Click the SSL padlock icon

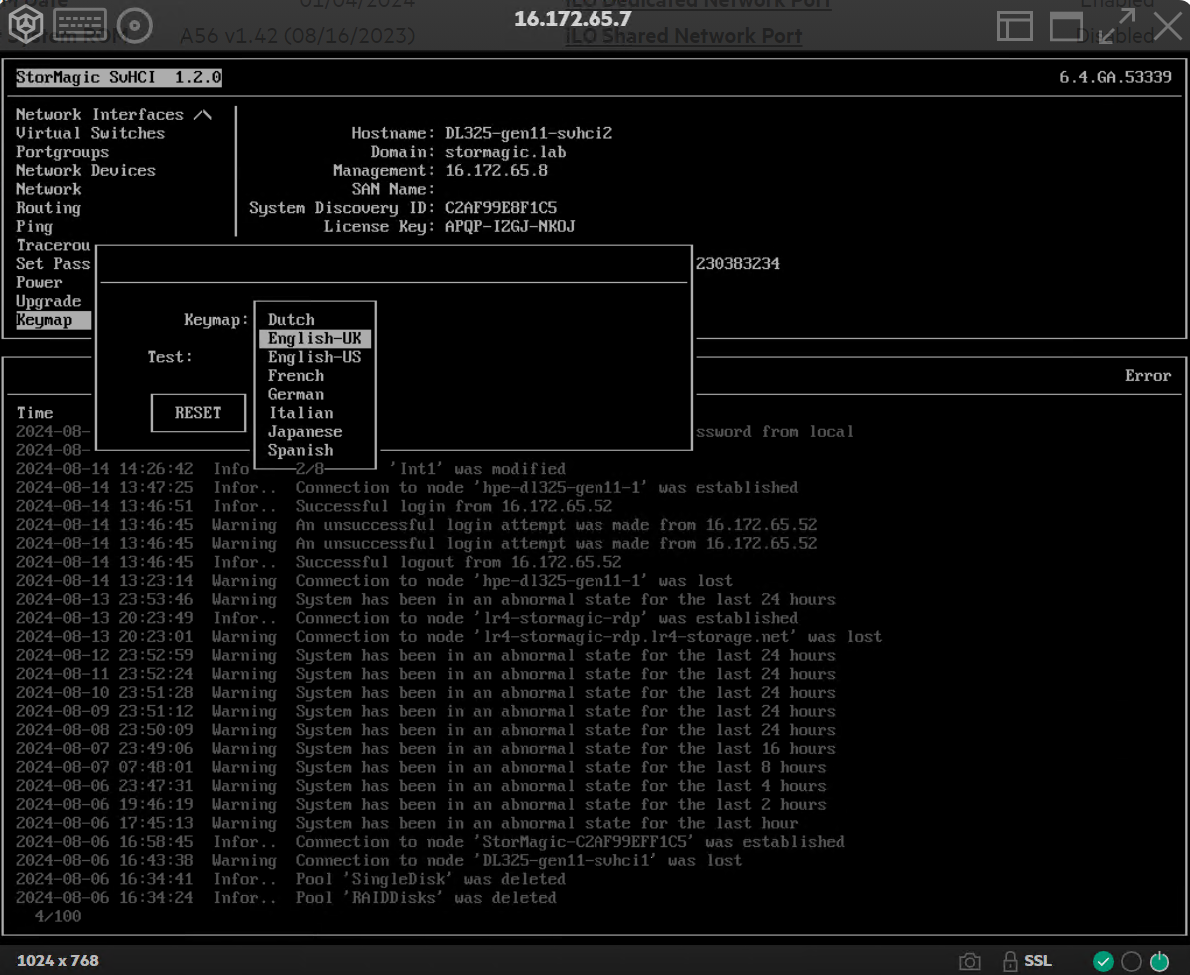(1010, 961)
